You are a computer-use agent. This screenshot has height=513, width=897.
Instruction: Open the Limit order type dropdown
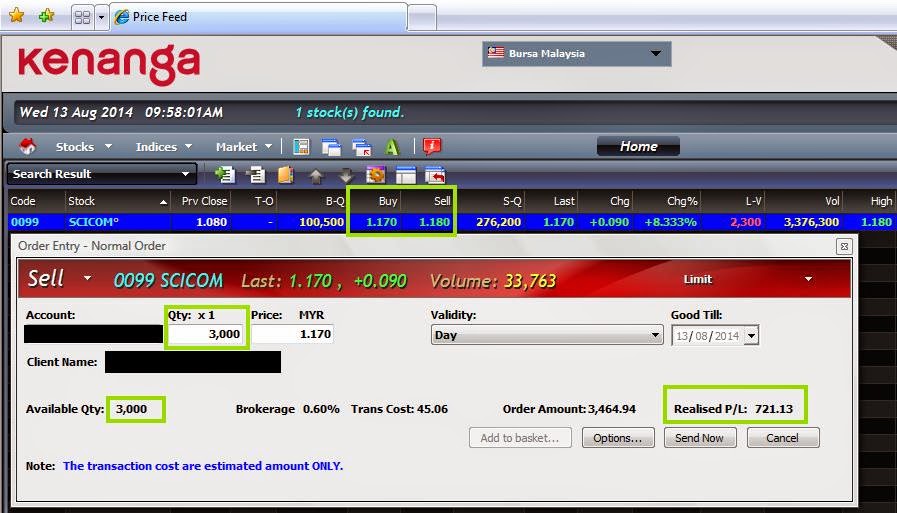coord(808,279)
